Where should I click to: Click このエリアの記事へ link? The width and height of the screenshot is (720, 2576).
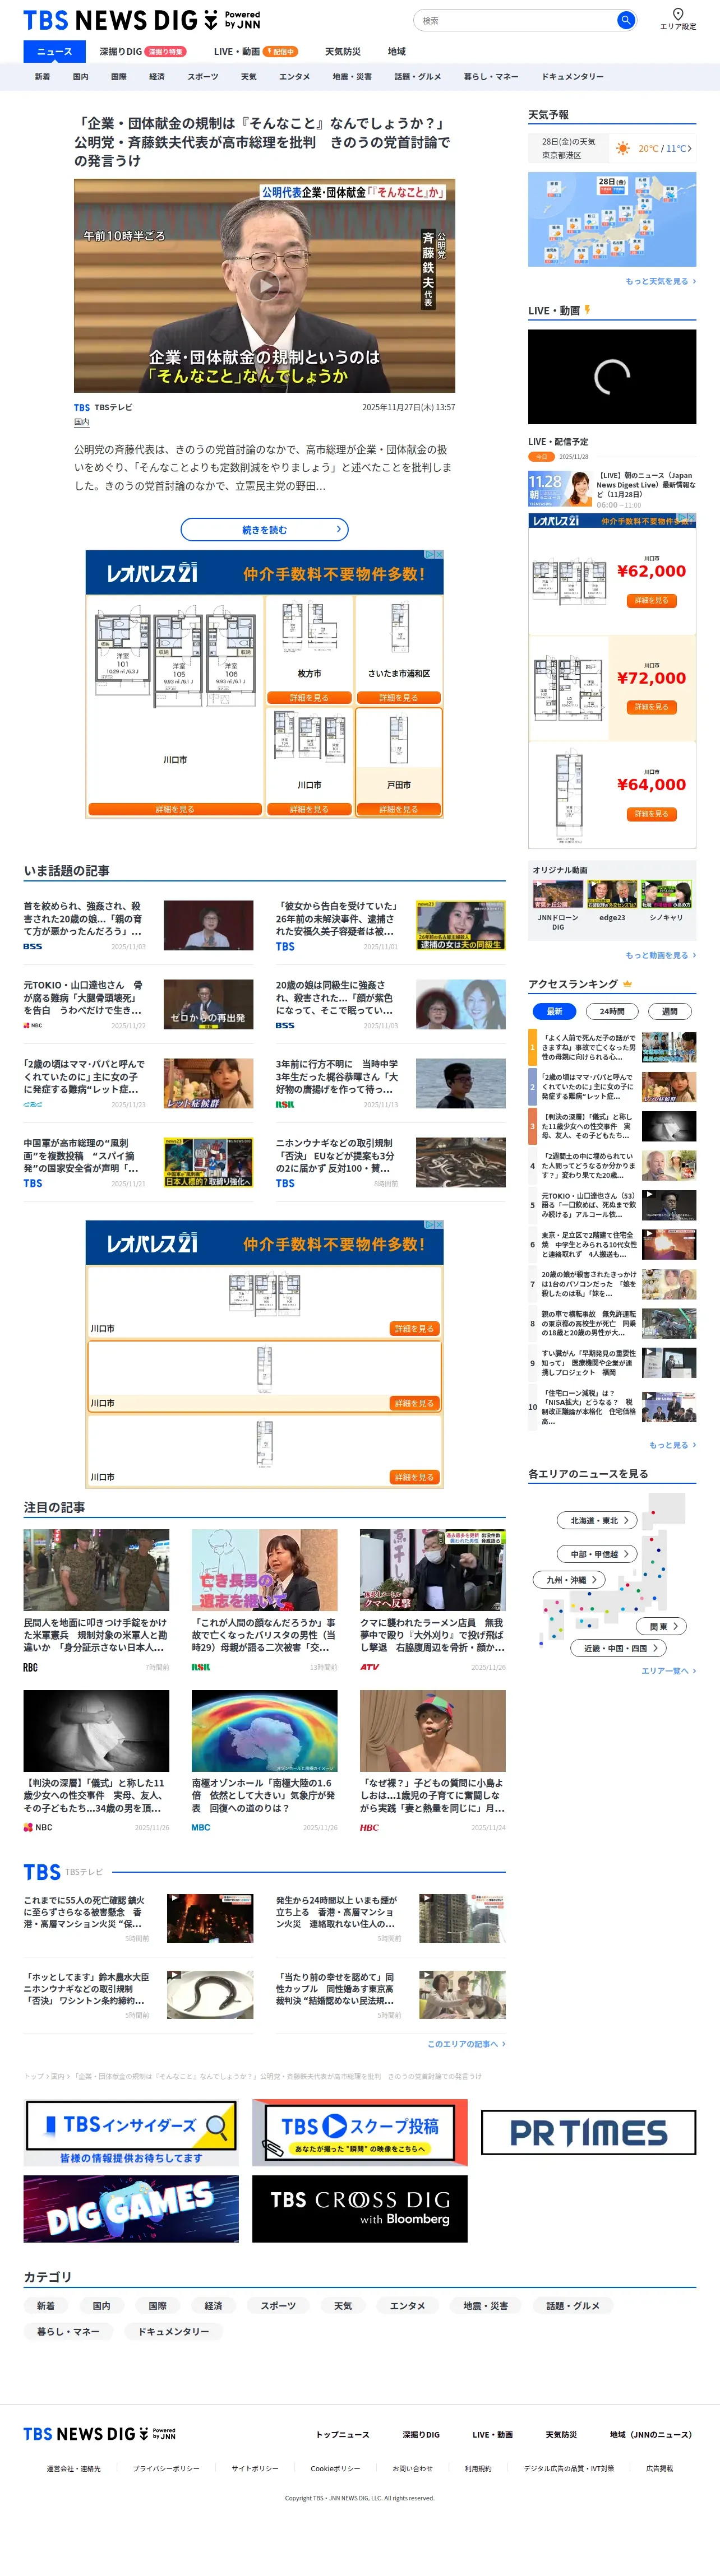466,2043
